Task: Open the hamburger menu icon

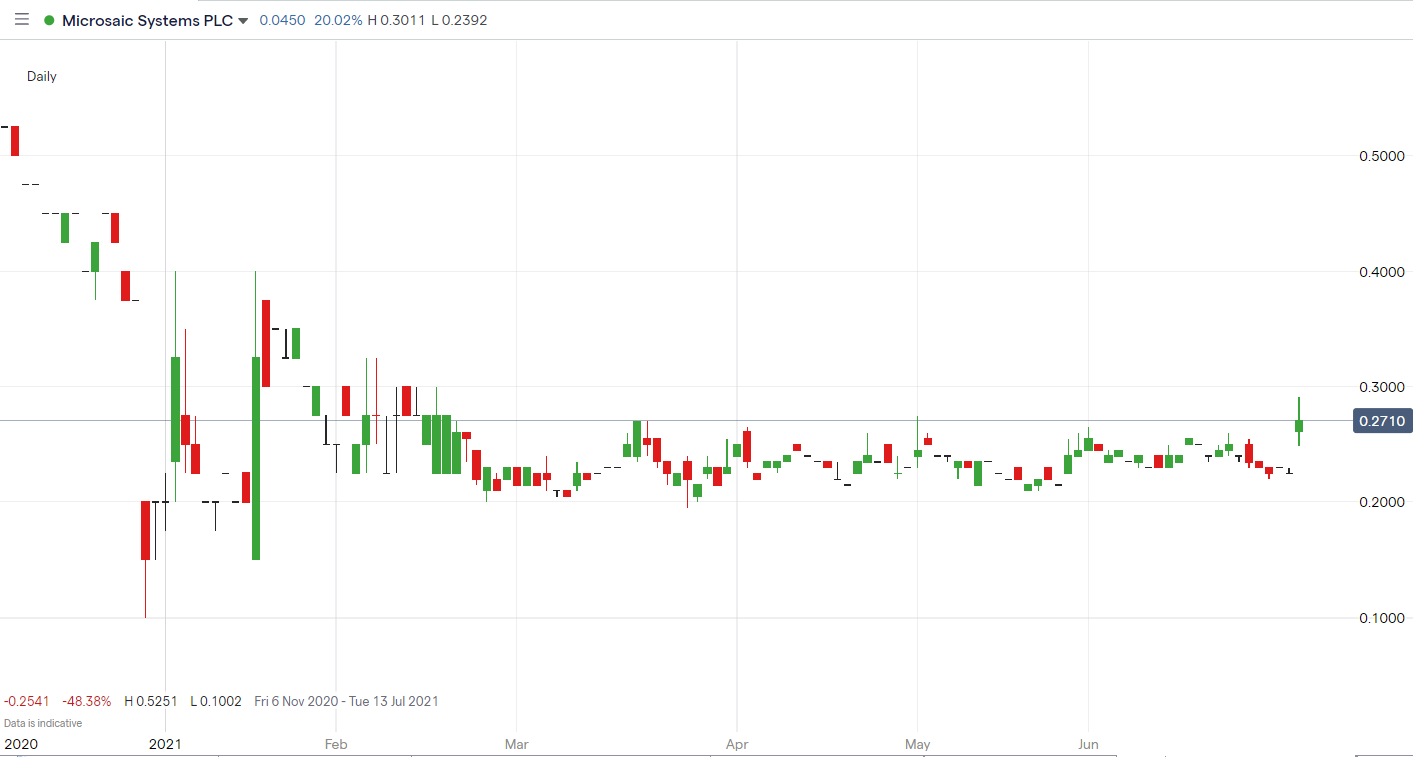Action: 22,20
